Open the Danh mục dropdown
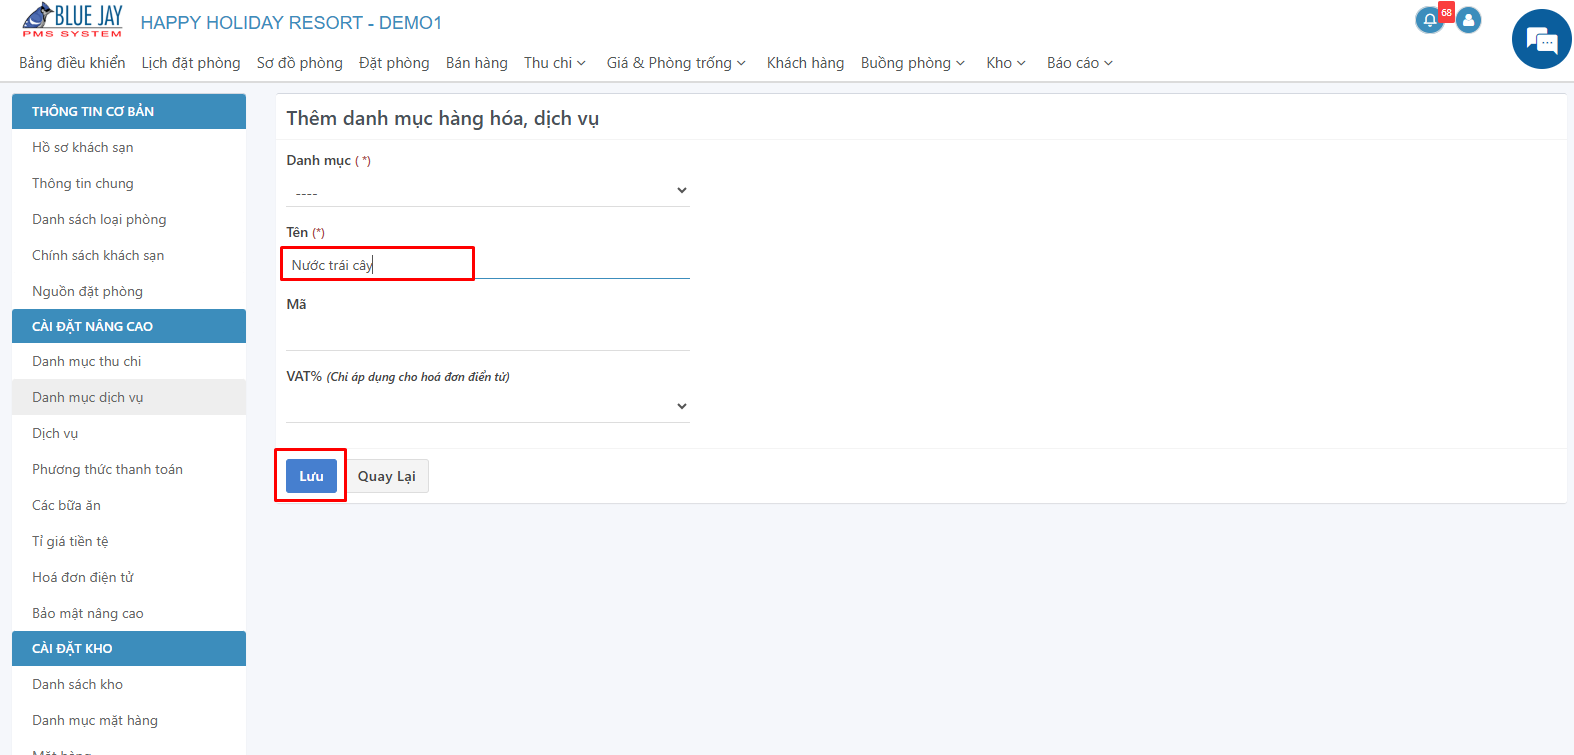1574x755 pixels. [488, 191]
